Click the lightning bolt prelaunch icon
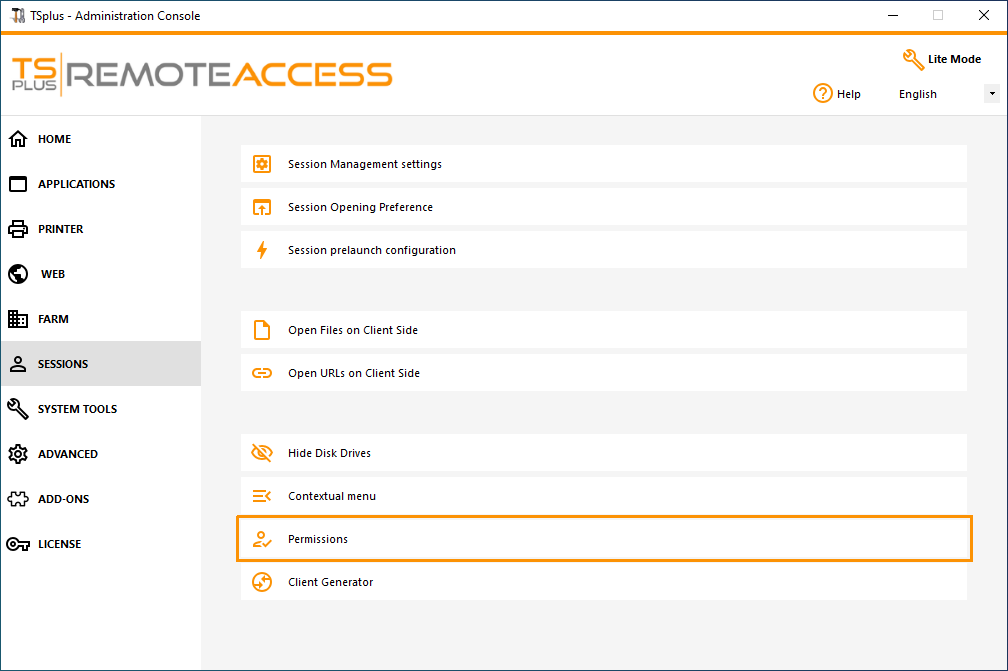 262,250
